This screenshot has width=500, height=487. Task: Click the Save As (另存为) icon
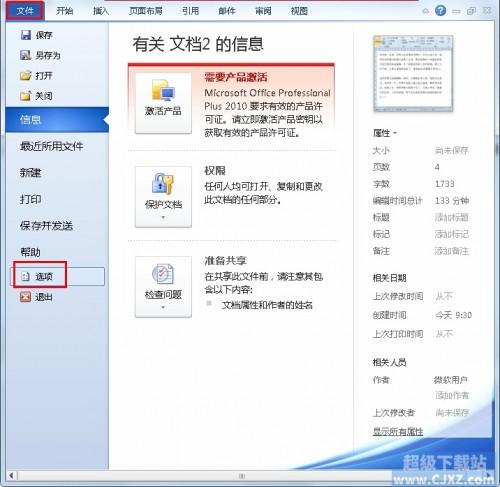pos(26,55)
